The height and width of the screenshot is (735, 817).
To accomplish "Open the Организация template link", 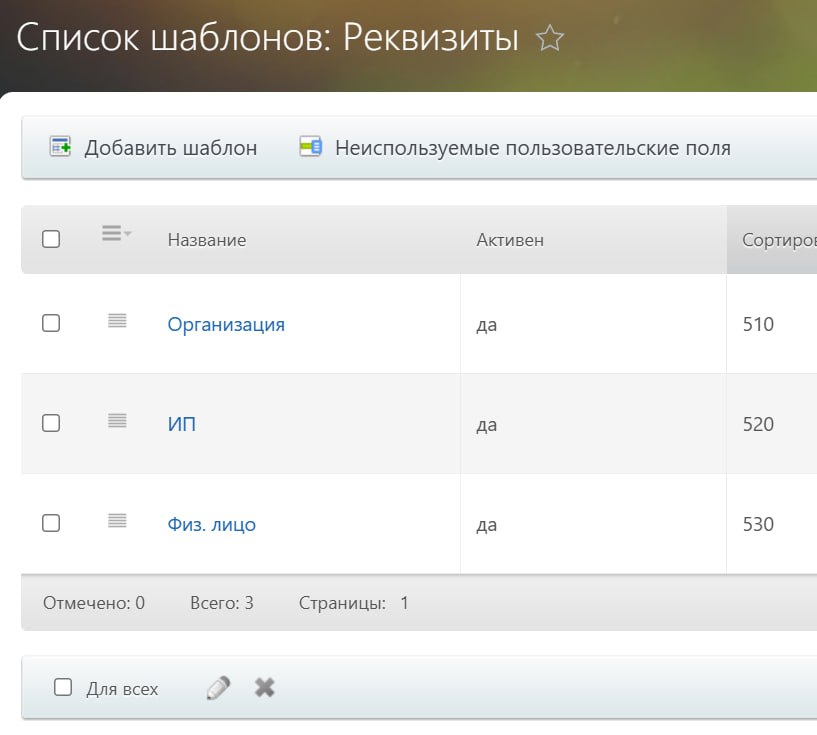I will pos(226,324).
